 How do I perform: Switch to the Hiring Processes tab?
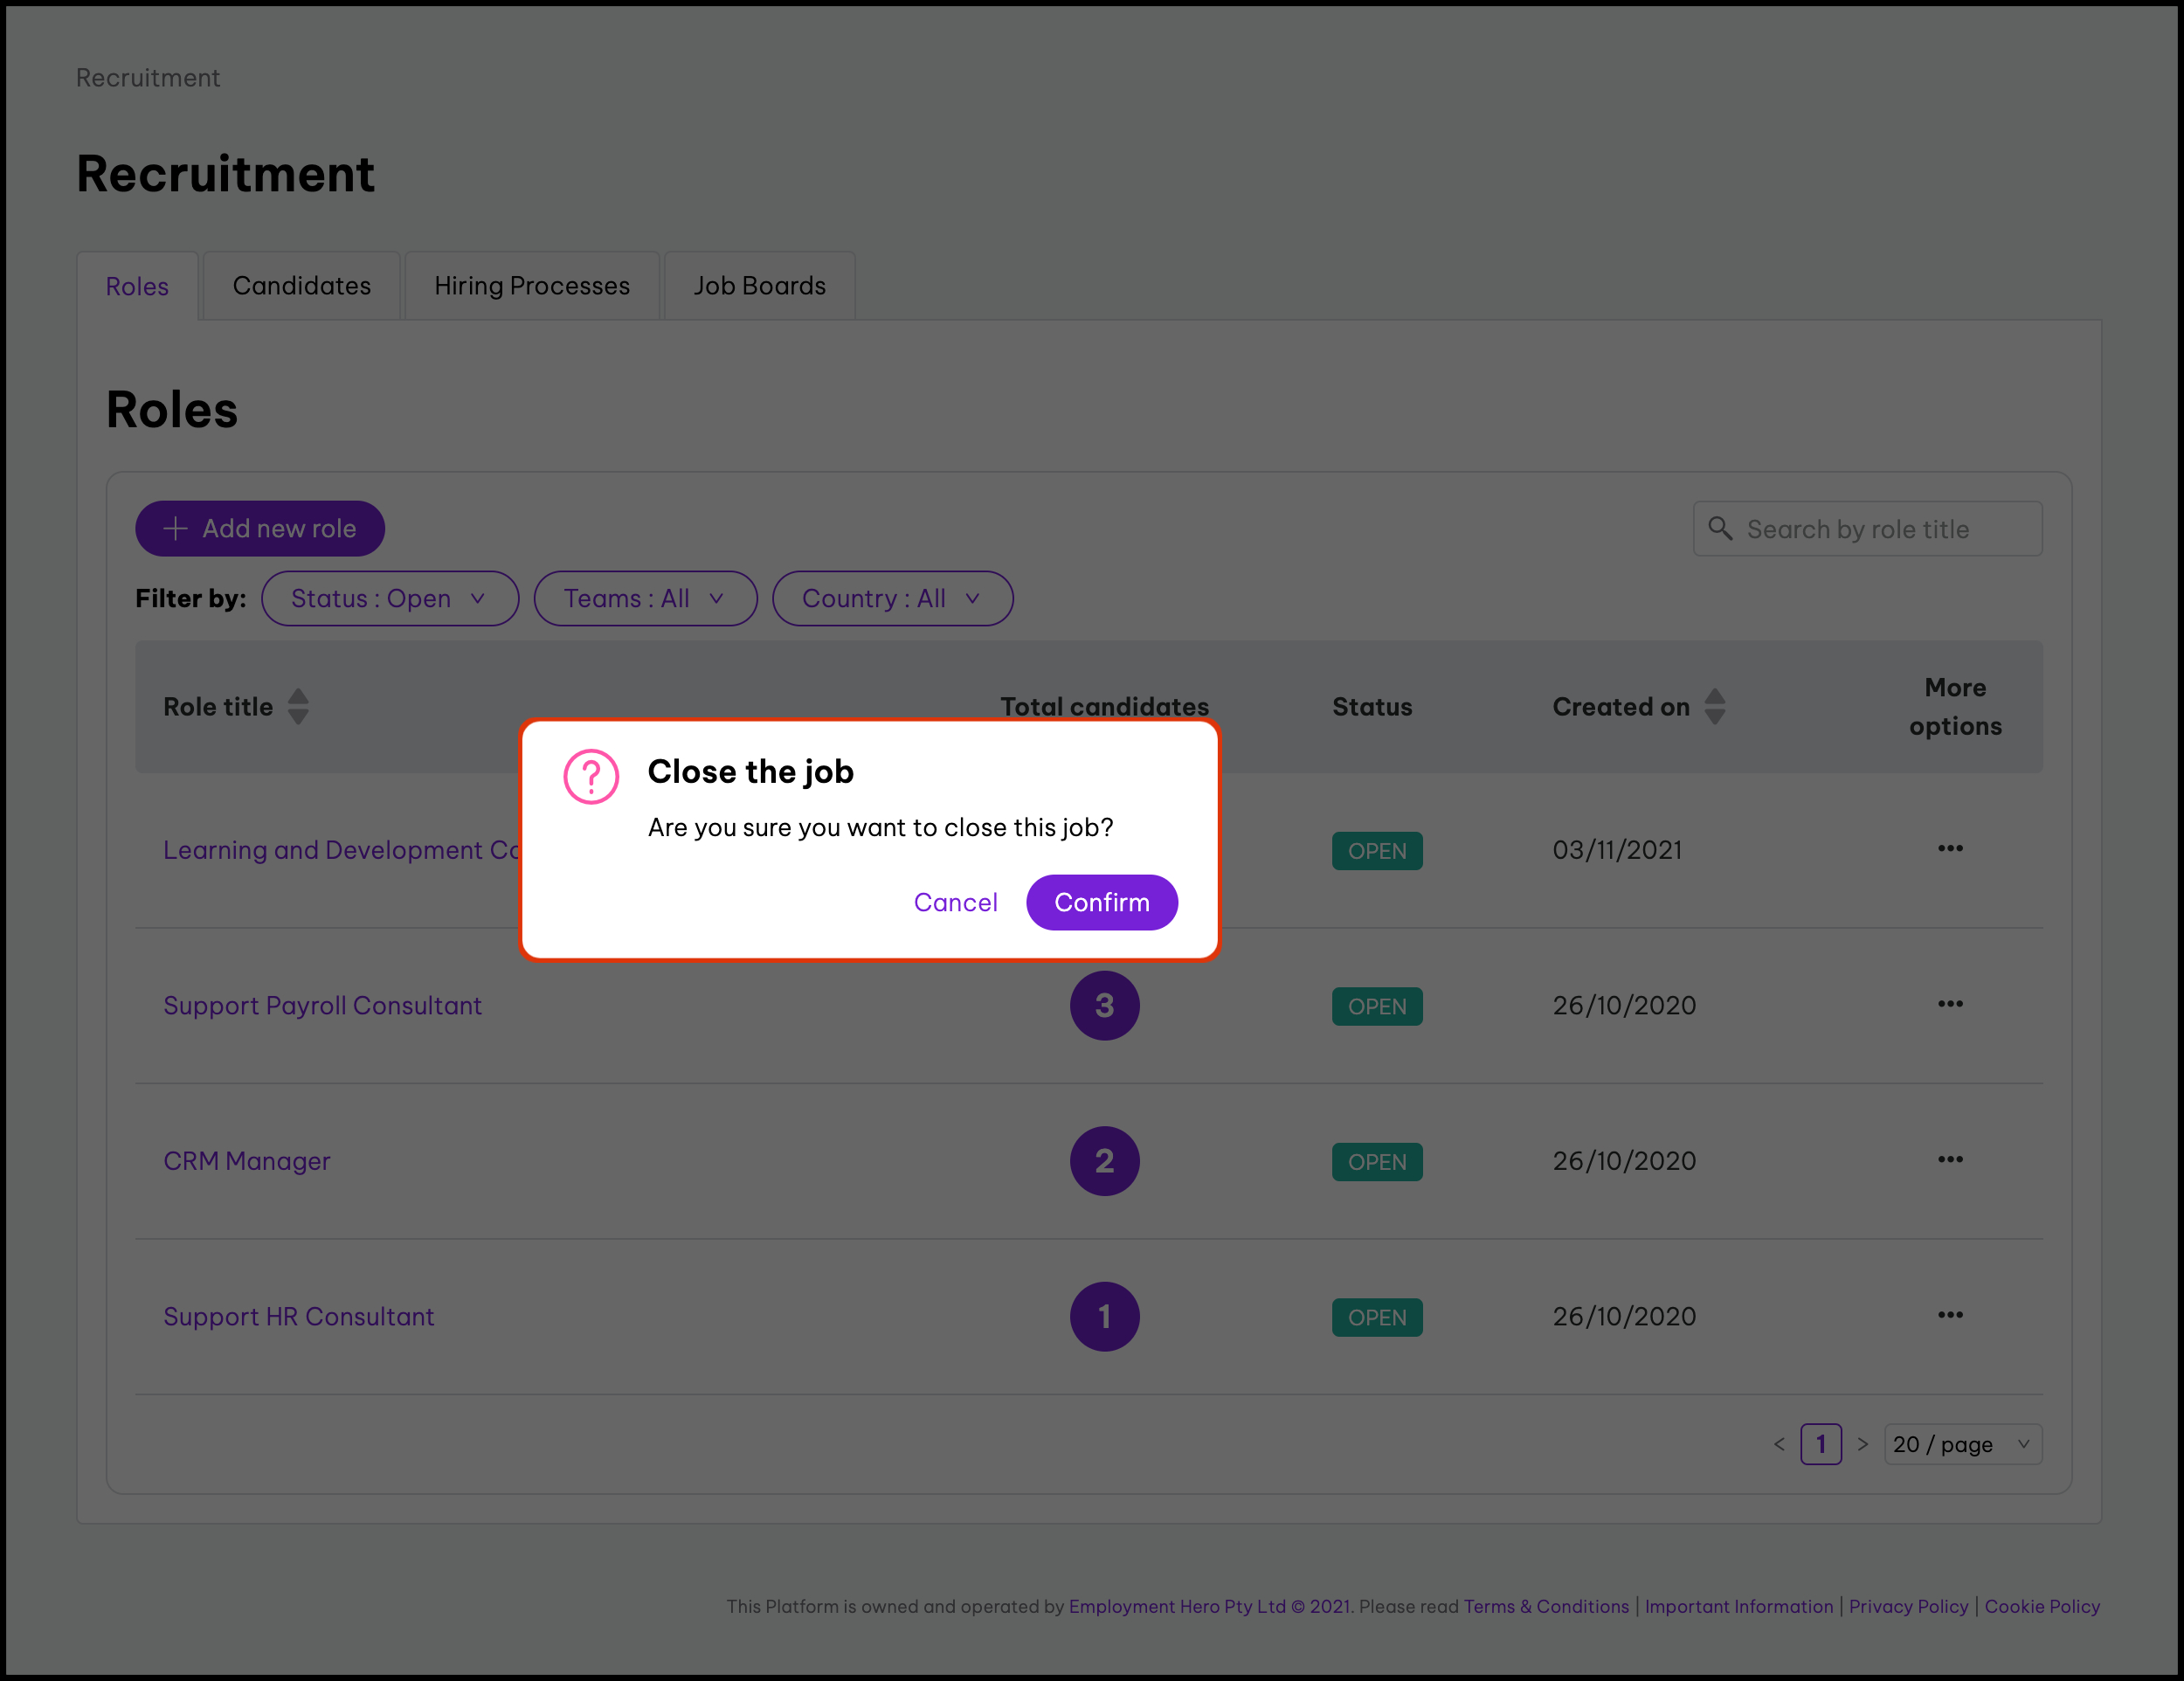coord(531,286)
